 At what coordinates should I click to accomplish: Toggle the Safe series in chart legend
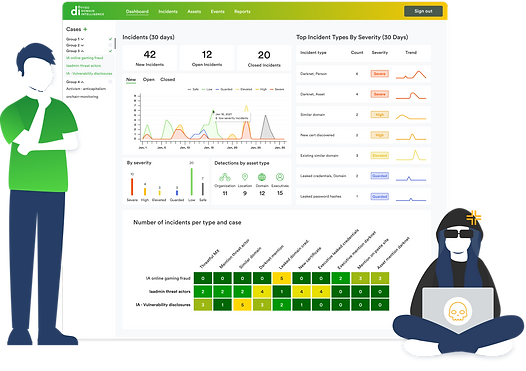coord(193,90)
